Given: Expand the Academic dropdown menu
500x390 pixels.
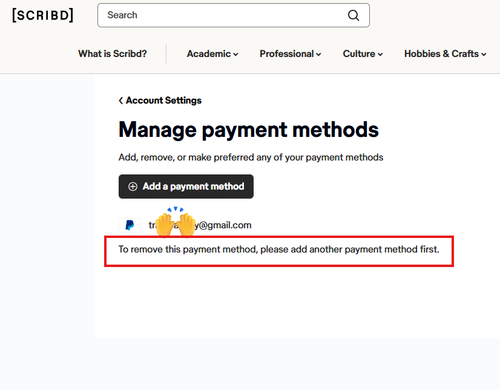Looking at the screenshot, I should (212, 54).
